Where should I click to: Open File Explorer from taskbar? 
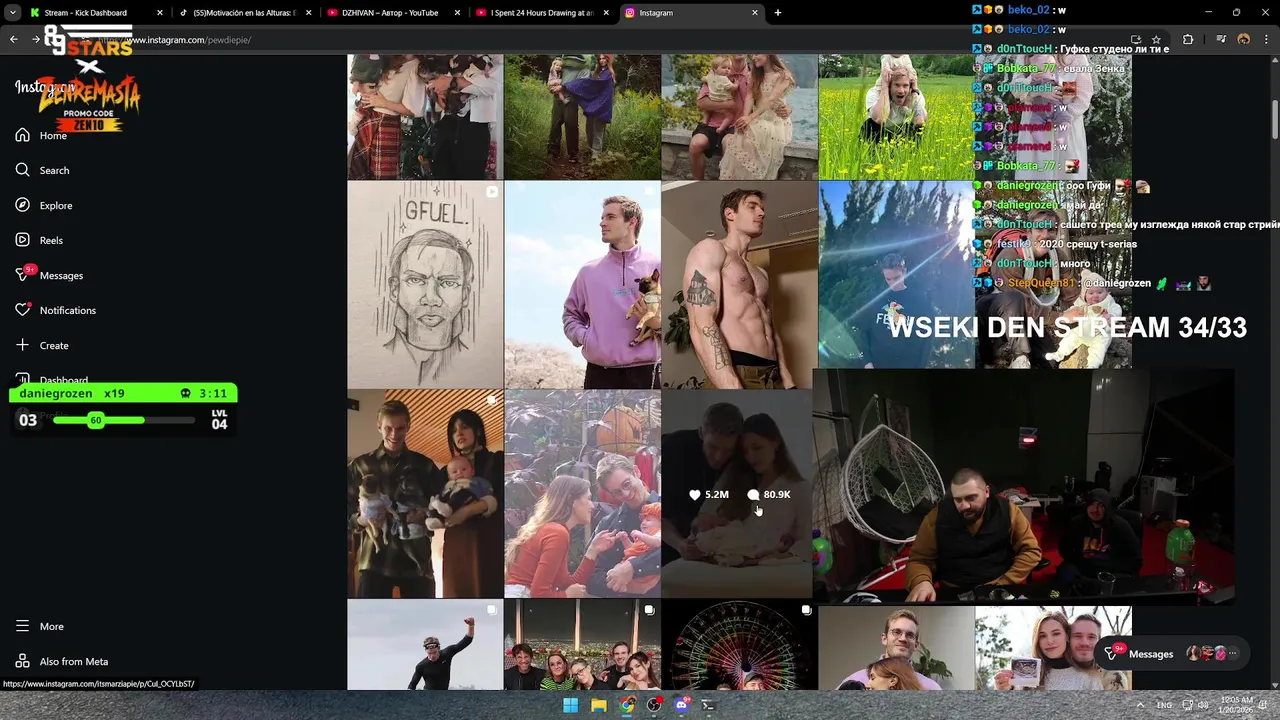[598, 705]
